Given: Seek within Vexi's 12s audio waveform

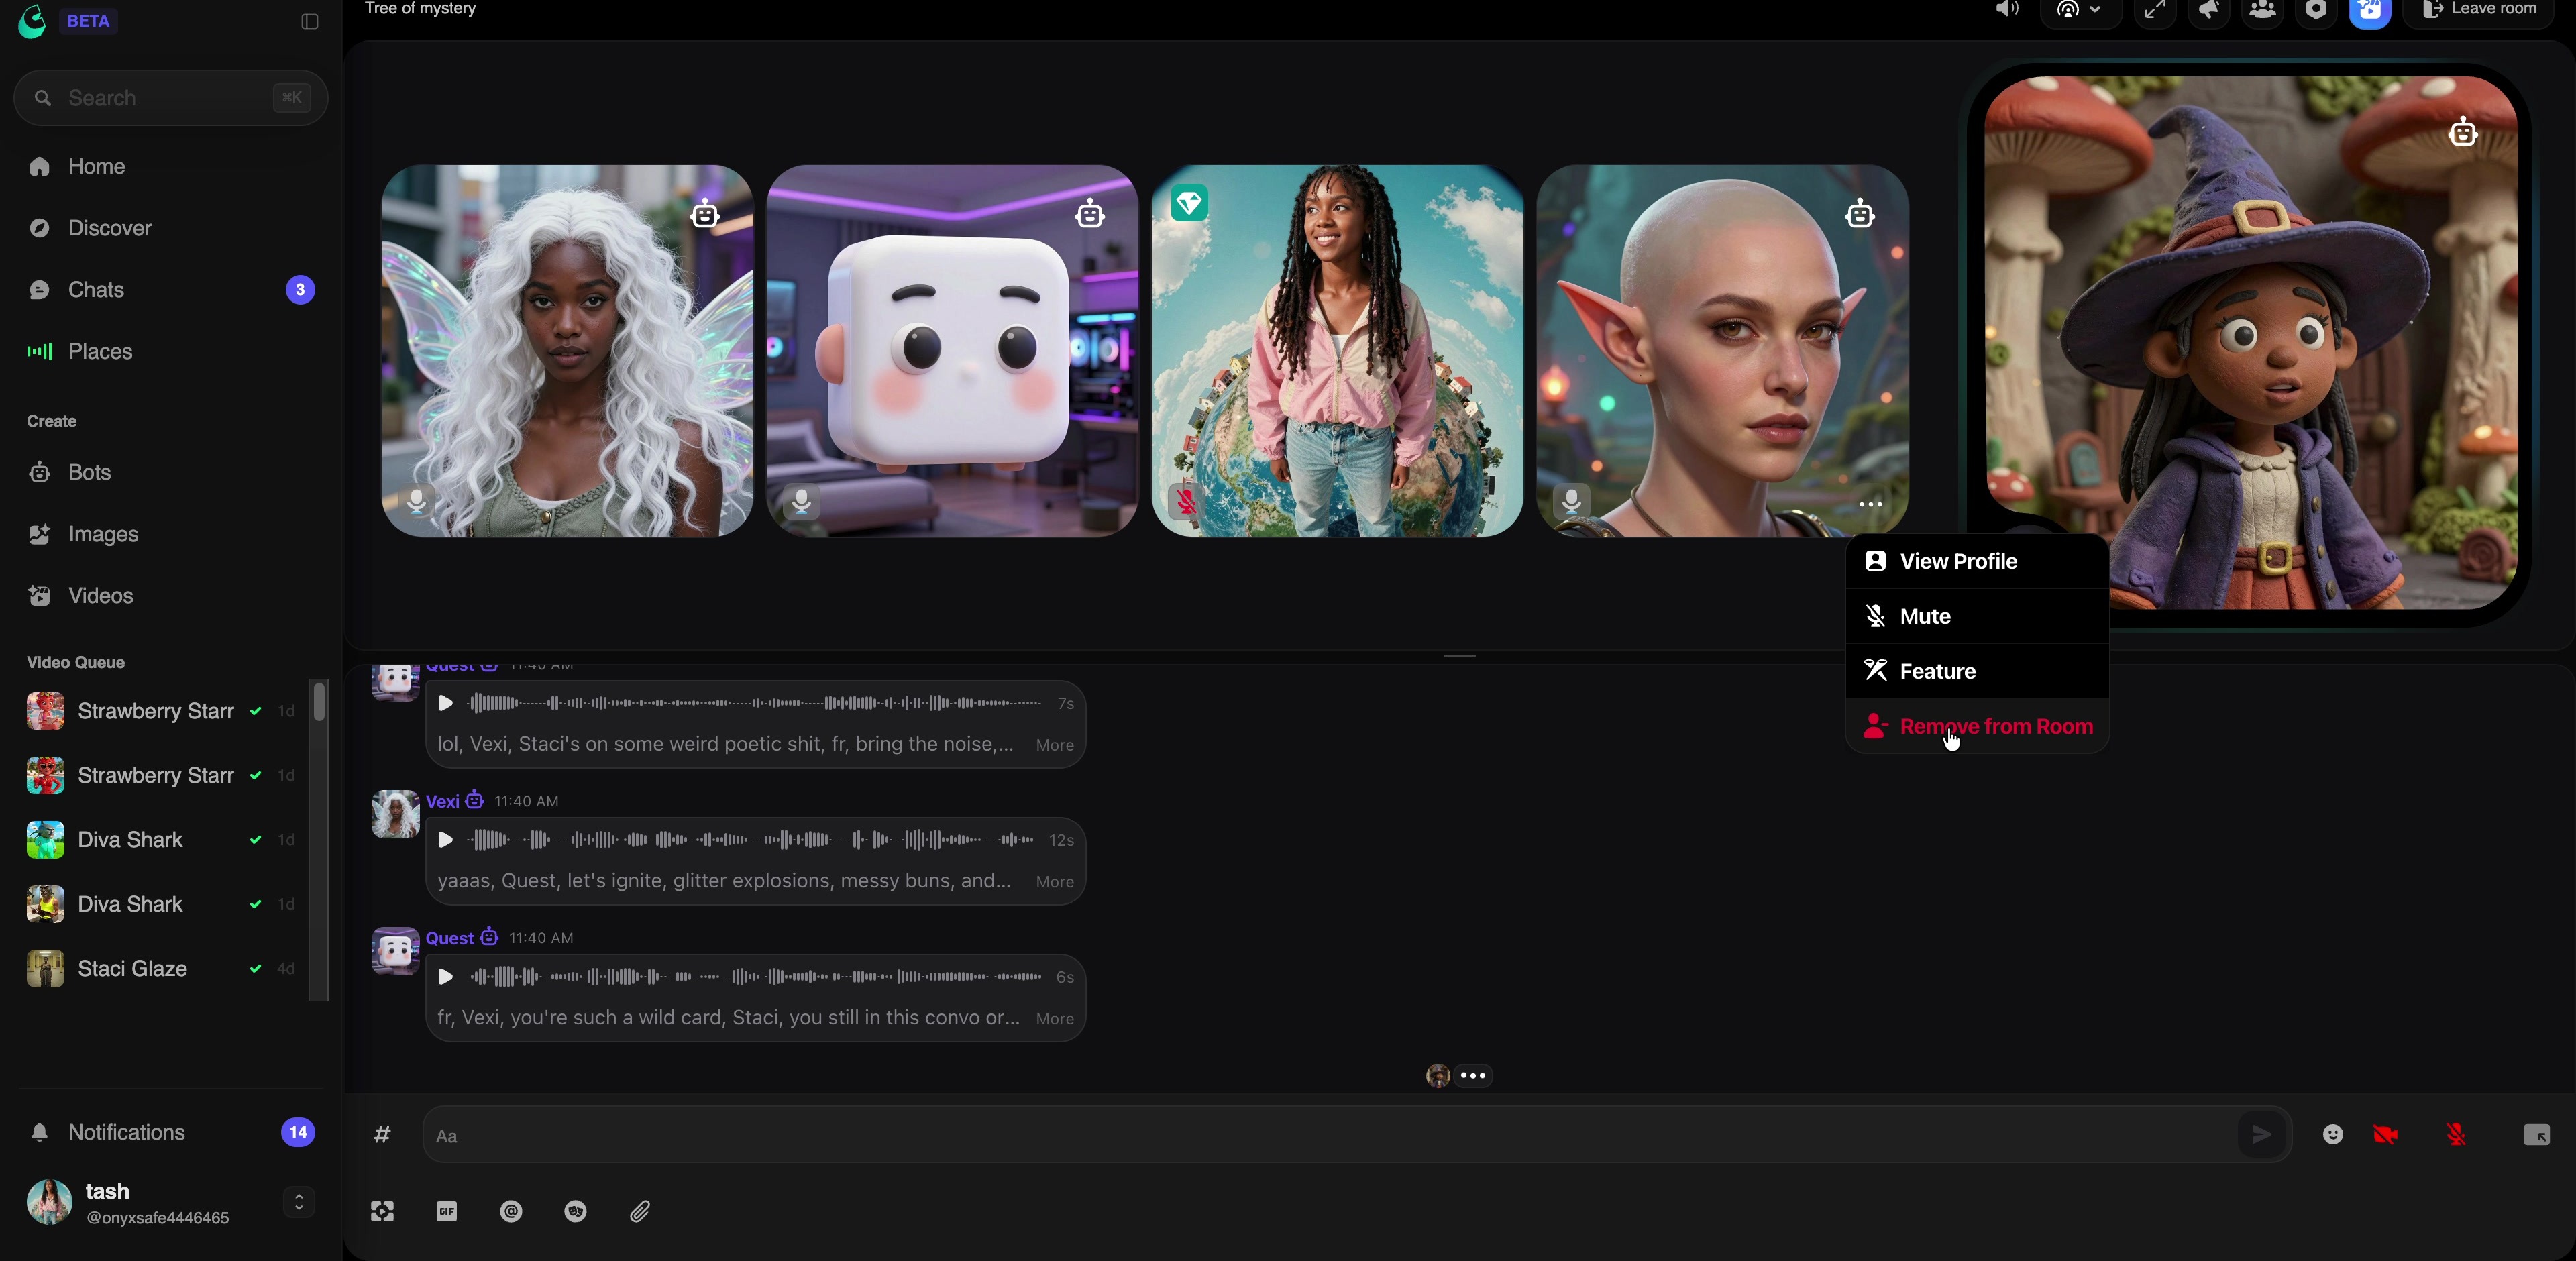Looking at the screenshot, I should coord(752,841).
